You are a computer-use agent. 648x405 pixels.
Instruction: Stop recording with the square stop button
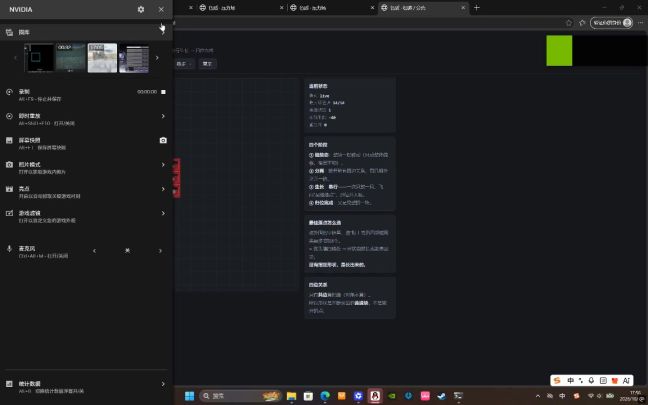tap(163, 92)
